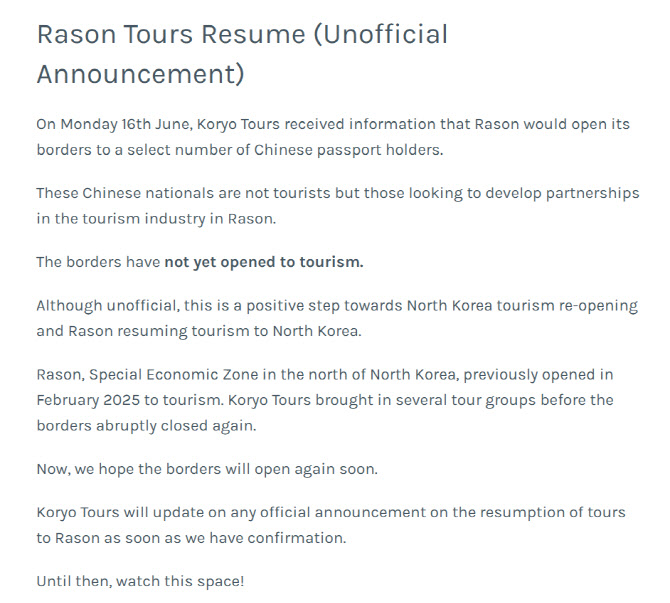Screen dimensions: 670x603
Task: Click "Chinese passport holders" in the first paragraph
Action: (349, 150)
